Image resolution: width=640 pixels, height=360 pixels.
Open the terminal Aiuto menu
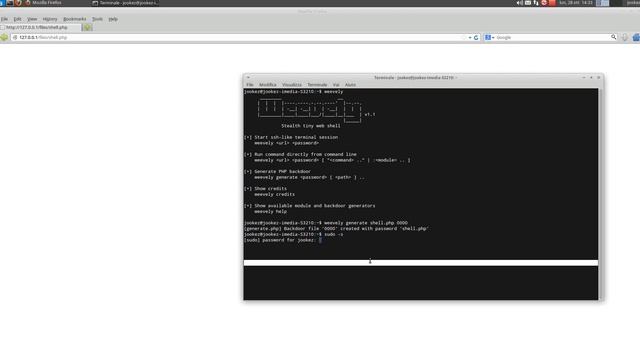point(350,85)
